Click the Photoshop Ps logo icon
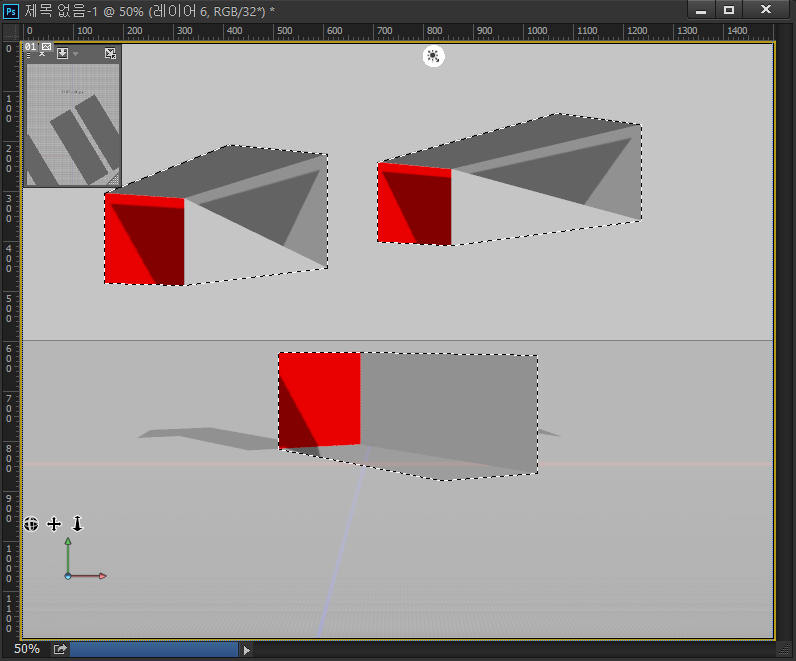The height and width of the screenshot is (661, 796). click(x=11, y=10)
